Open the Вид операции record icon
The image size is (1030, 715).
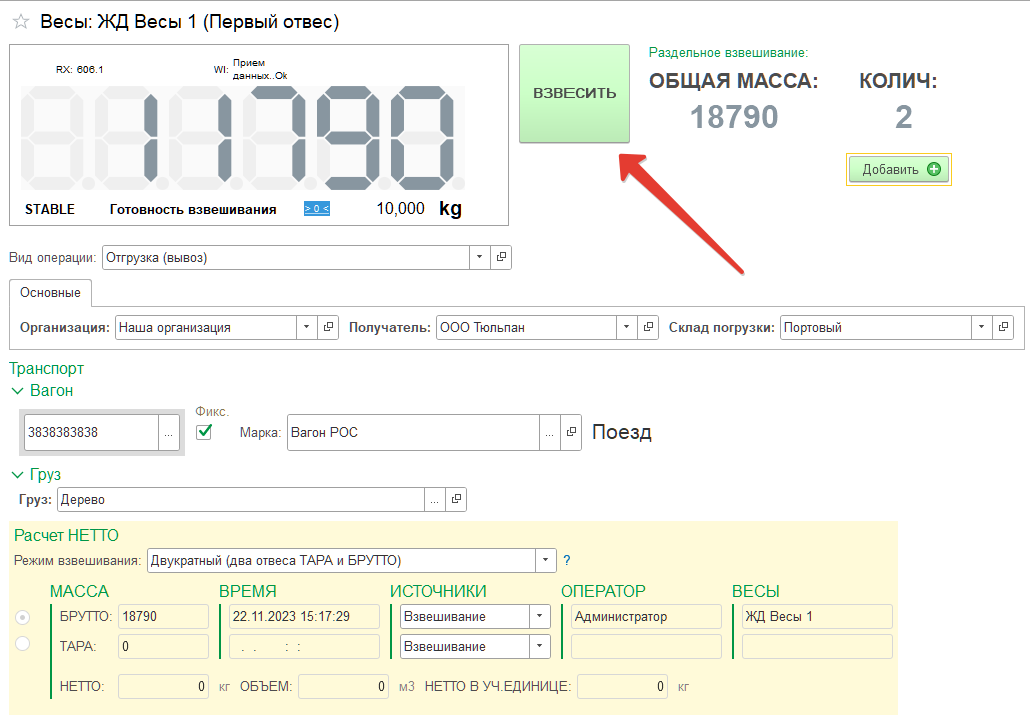click(x=502, y=257)
